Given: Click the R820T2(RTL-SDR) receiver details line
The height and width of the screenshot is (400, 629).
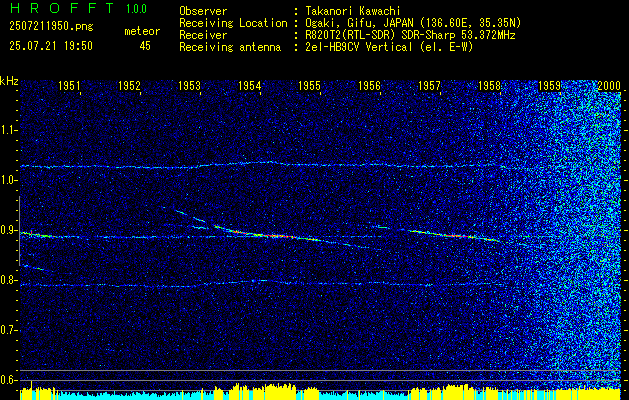Looking at the screenshot, I should [410, 35].
